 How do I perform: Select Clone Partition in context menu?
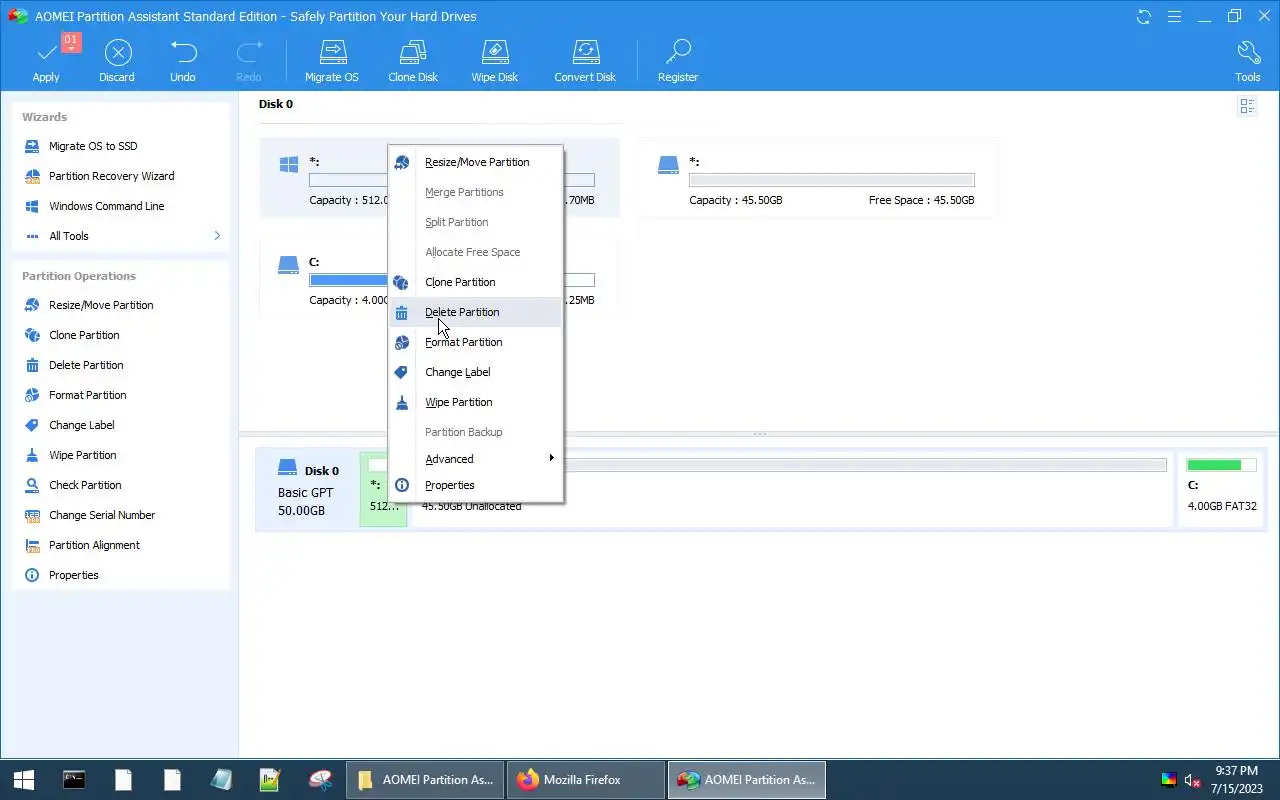tap(476, 282)
